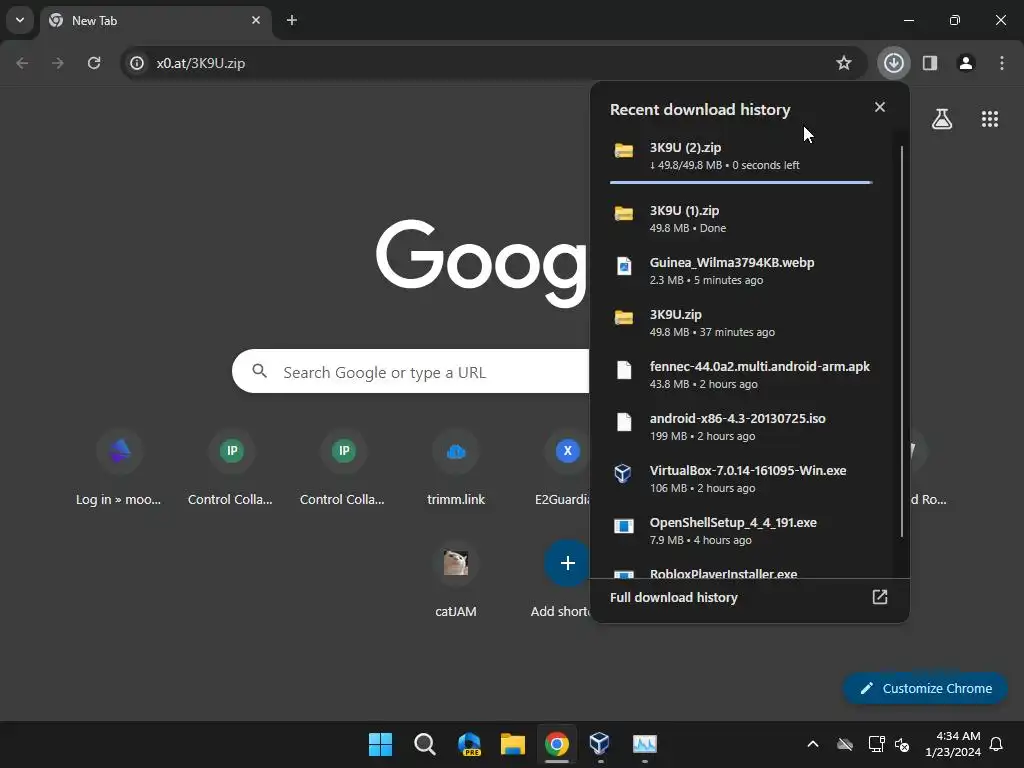Click the address bar URL x0.at/3K9U.zip
The height and width of the screenshot is (768, 1024).
[x=200, y=63]
